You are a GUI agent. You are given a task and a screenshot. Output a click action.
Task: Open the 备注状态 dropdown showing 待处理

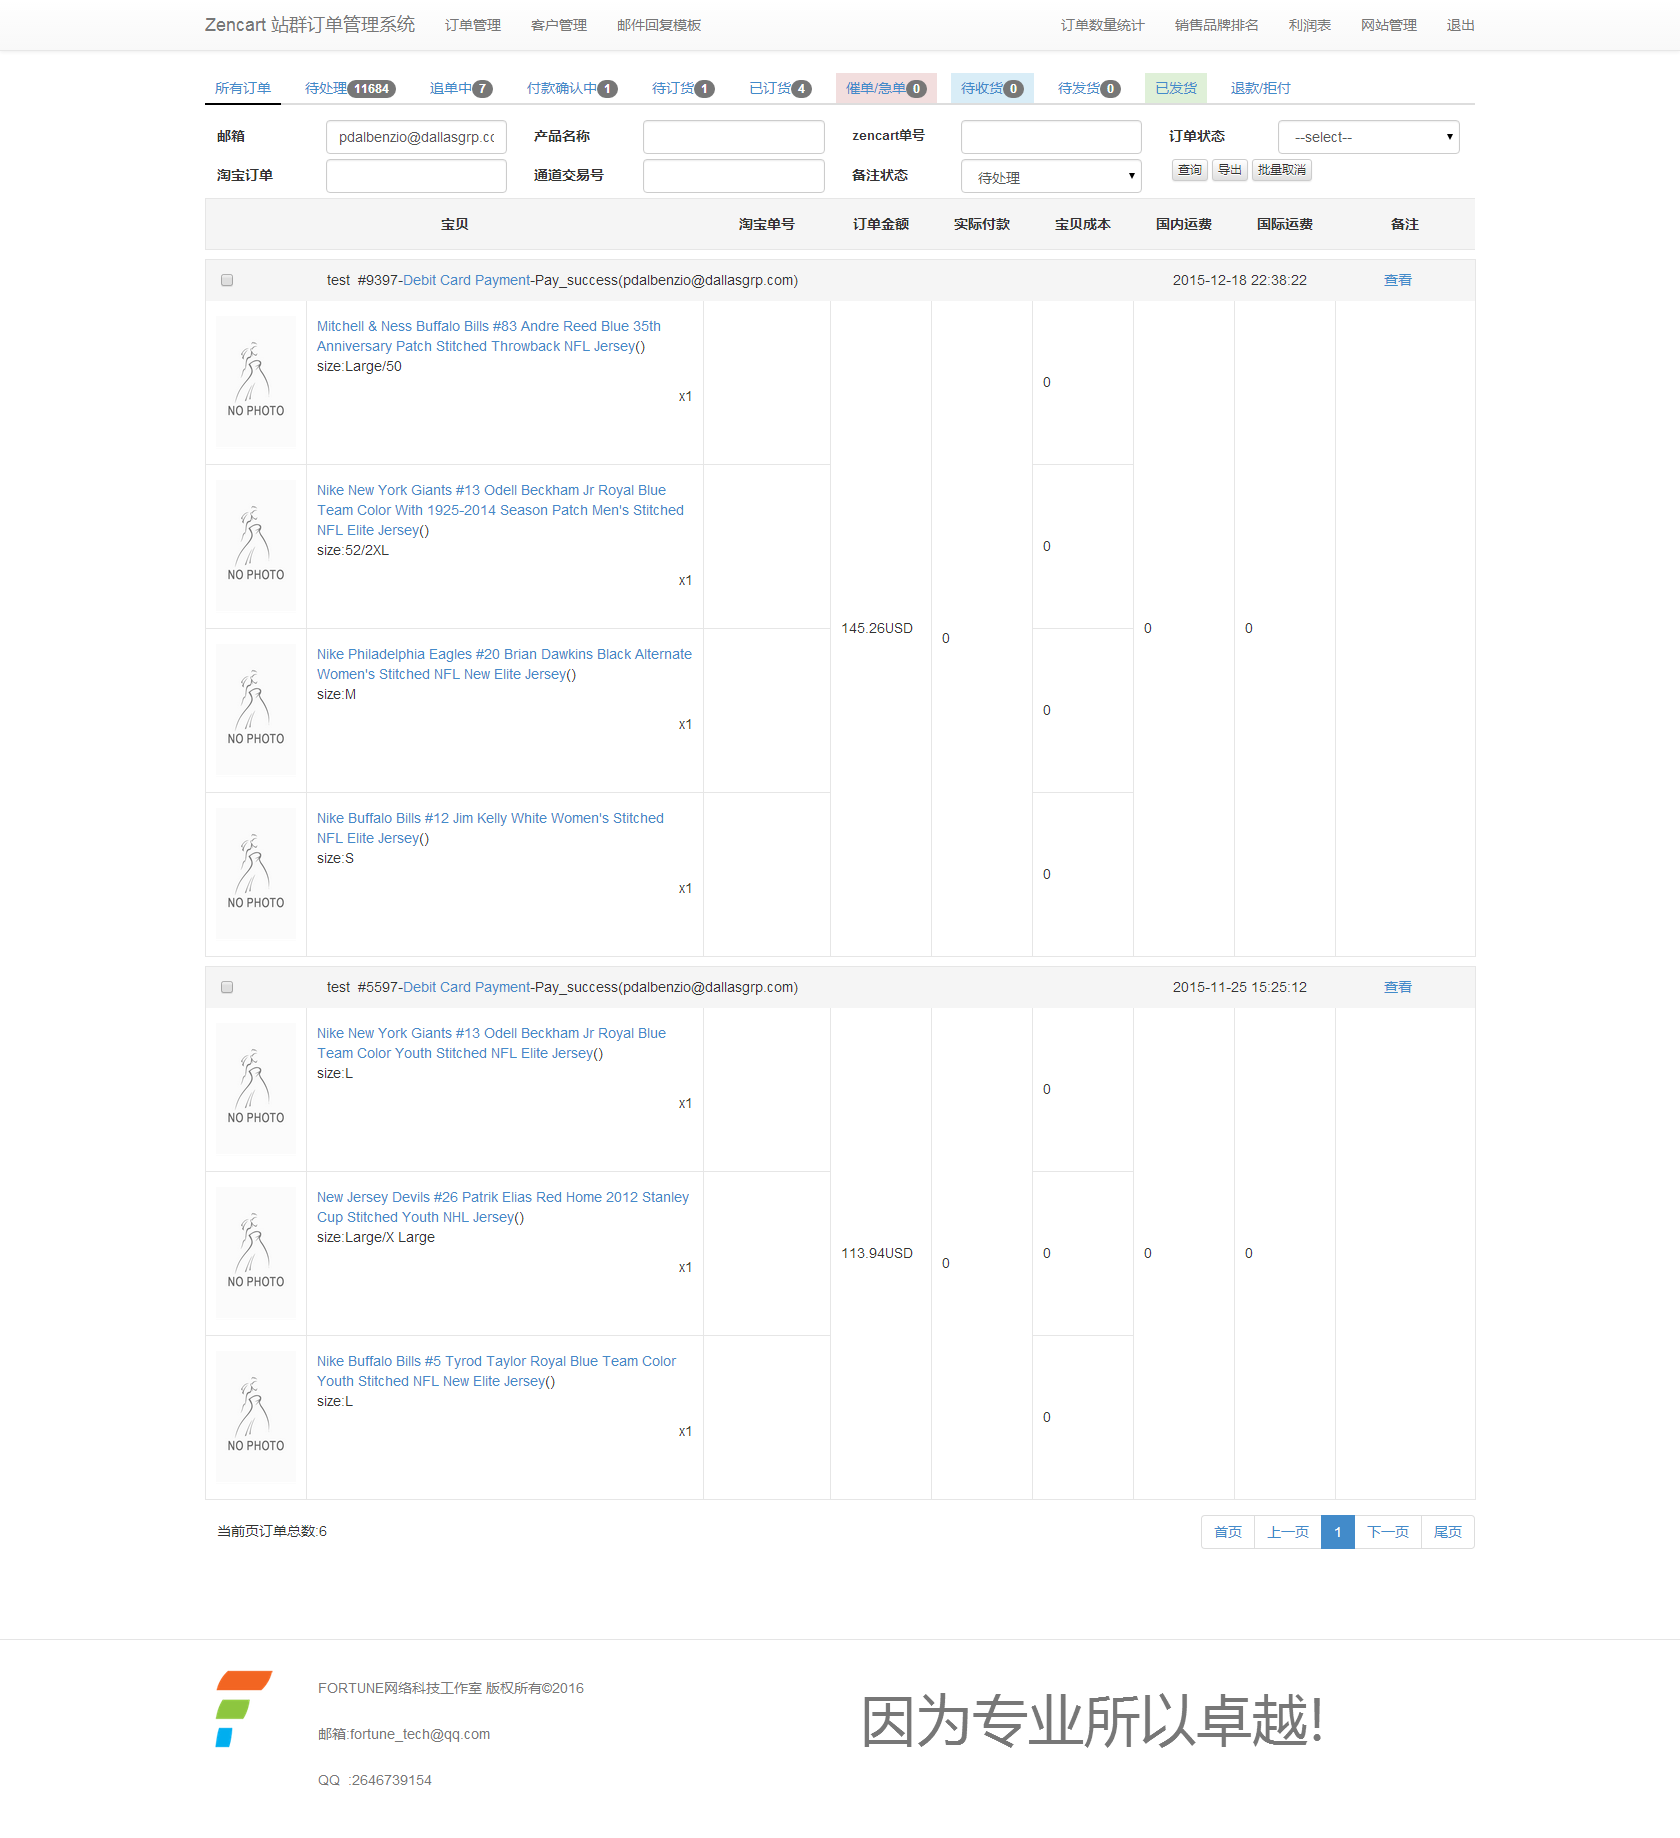tap(1049, 176)
